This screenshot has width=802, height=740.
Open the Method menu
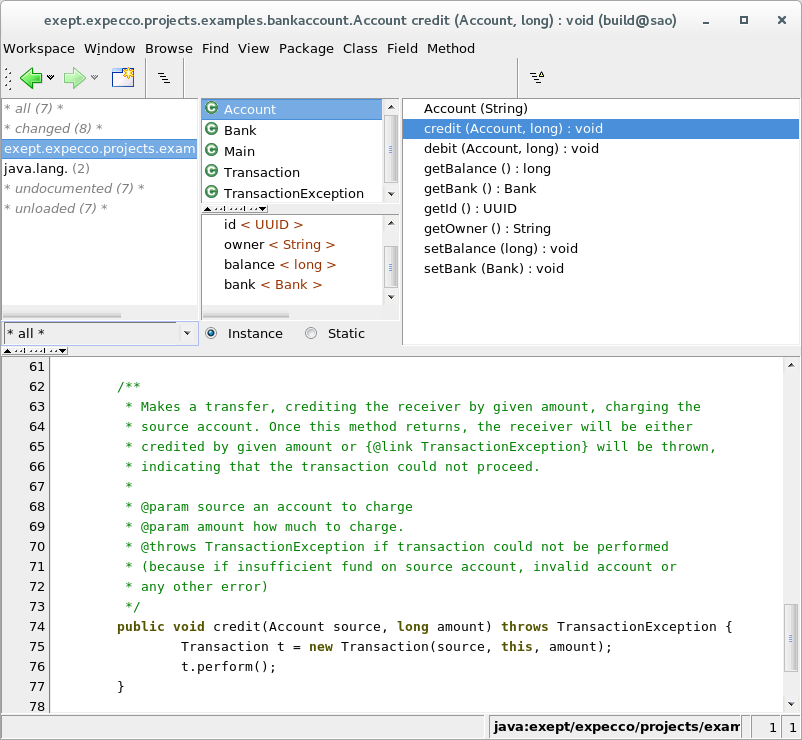click(x=451, y=48)
